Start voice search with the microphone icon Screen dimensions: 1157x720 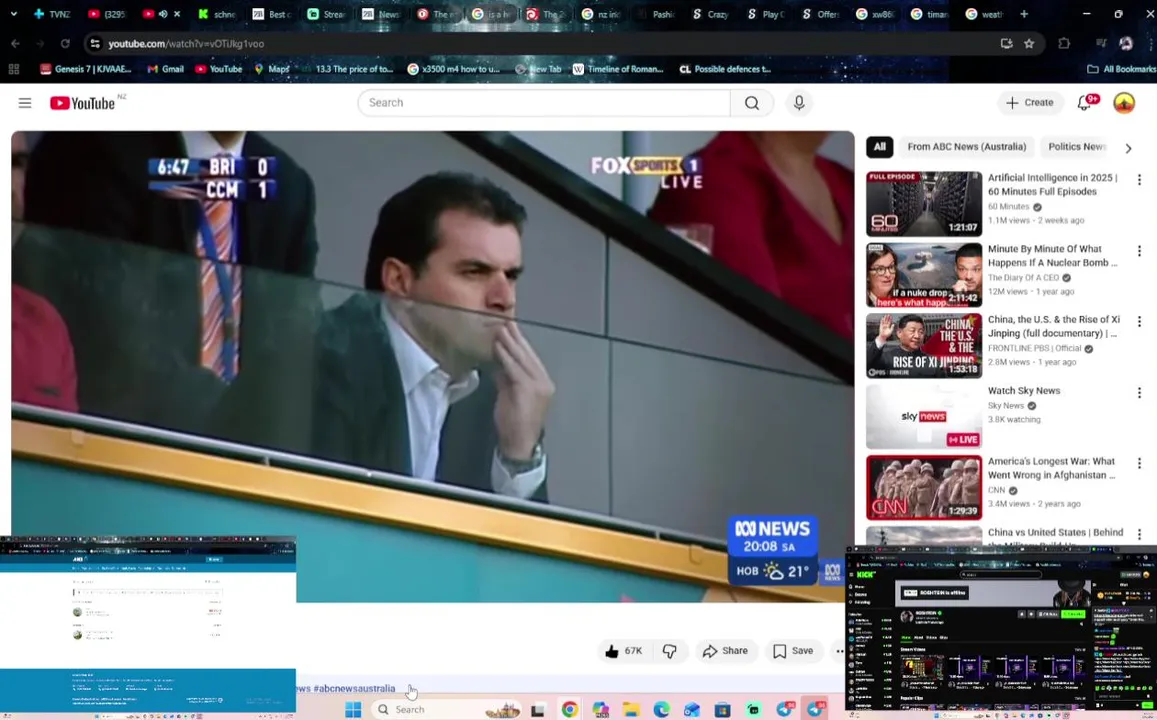(x=798, y=103)
